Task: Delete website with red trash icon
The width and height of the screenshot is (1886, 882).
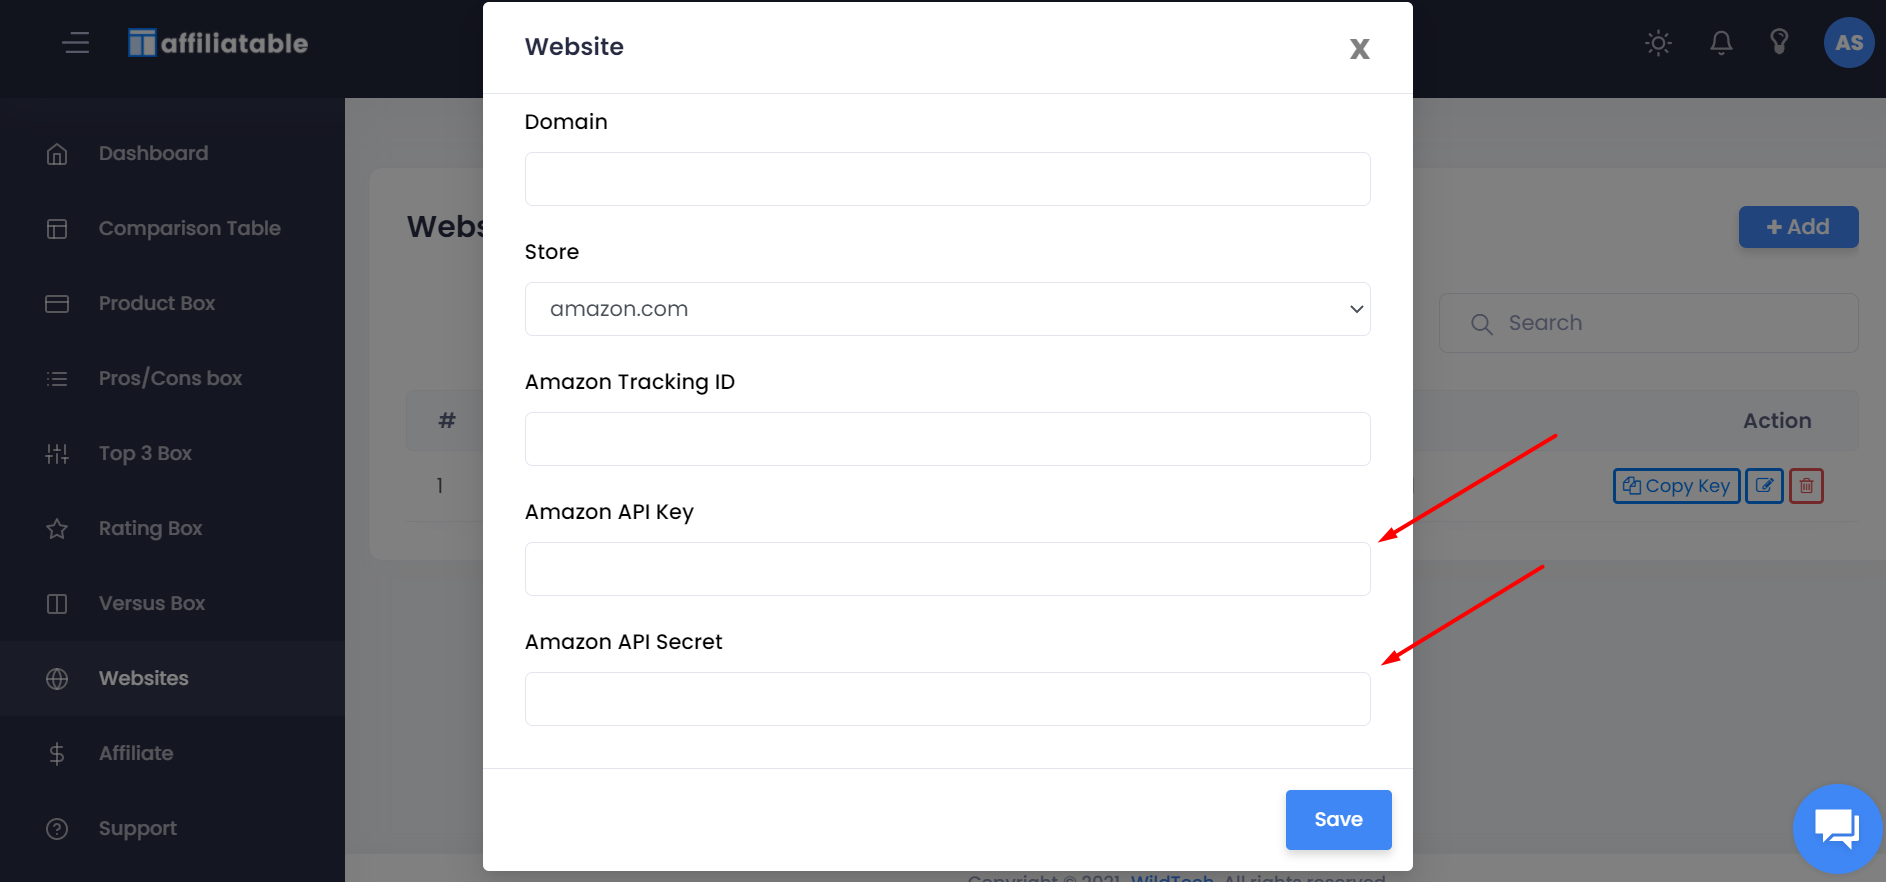Action: pos(1806,486)
